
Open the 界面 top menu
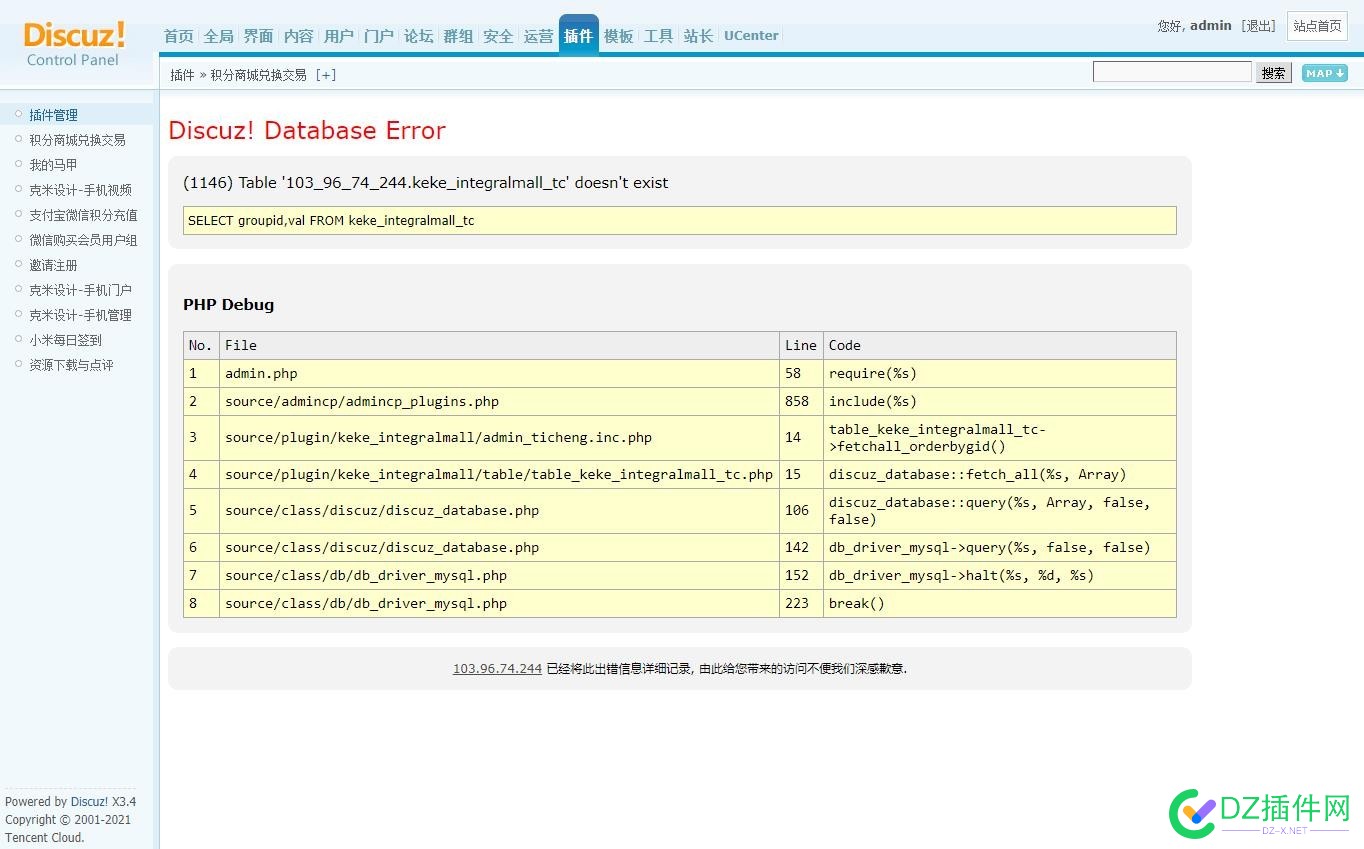coord(259,36)
